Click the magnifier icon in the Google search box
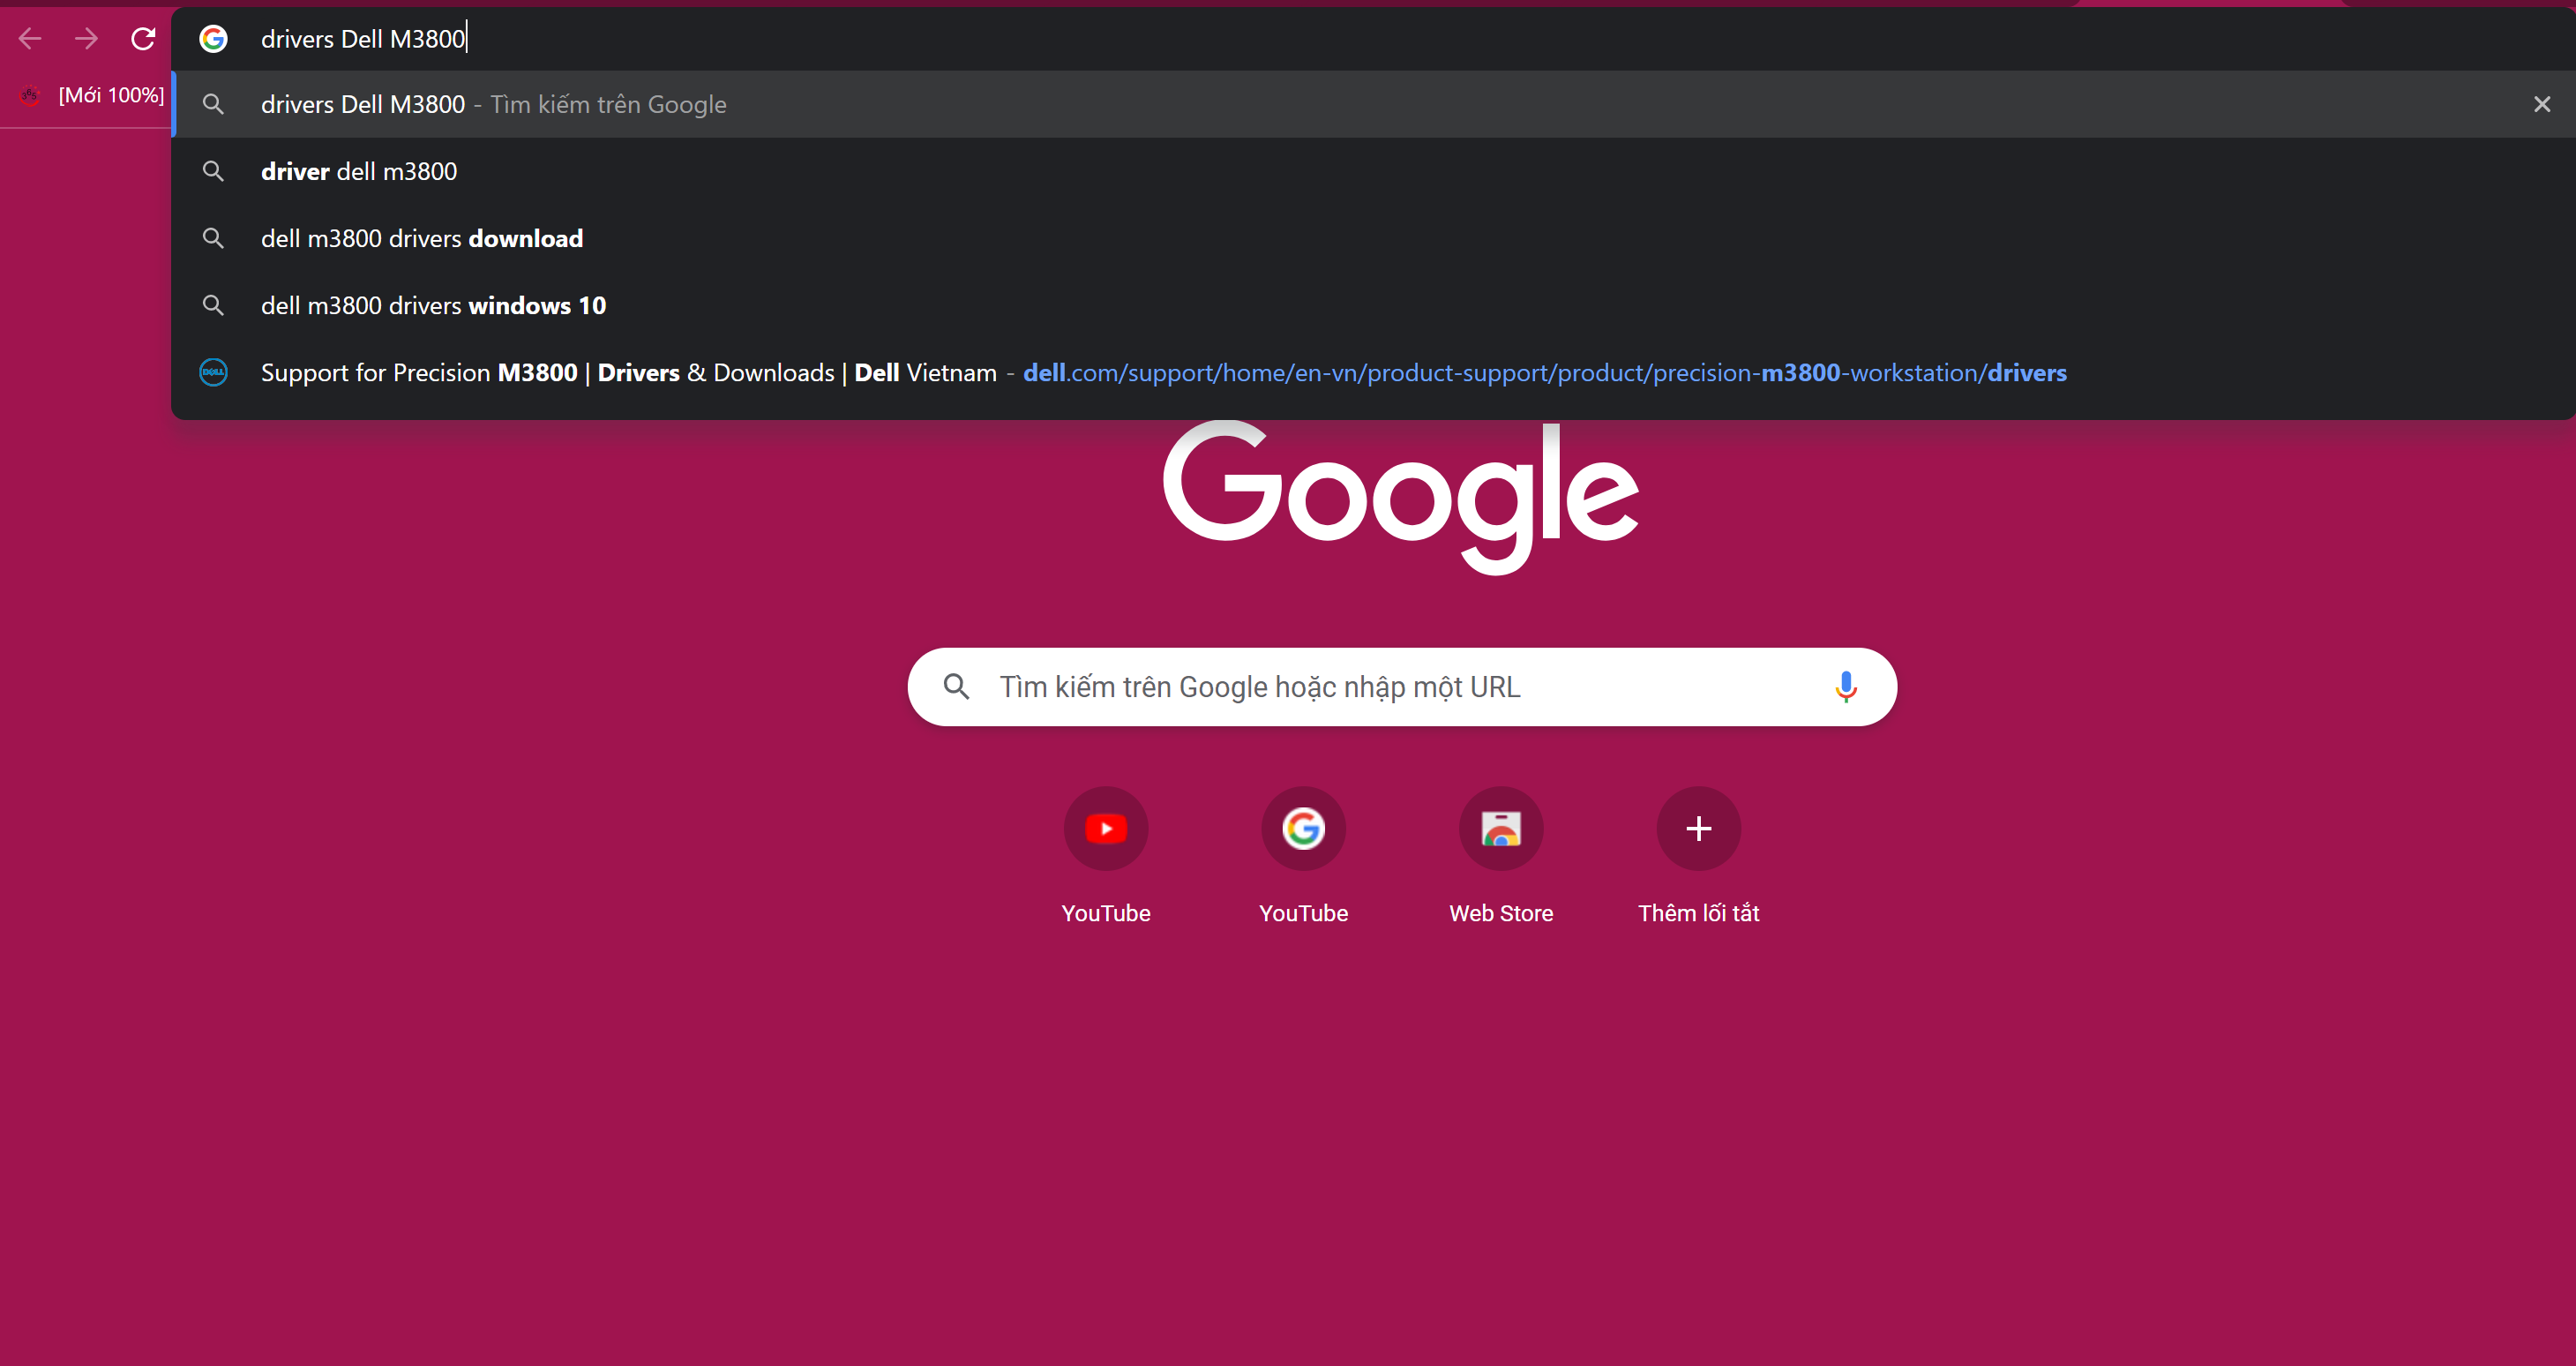 [957, 687]
